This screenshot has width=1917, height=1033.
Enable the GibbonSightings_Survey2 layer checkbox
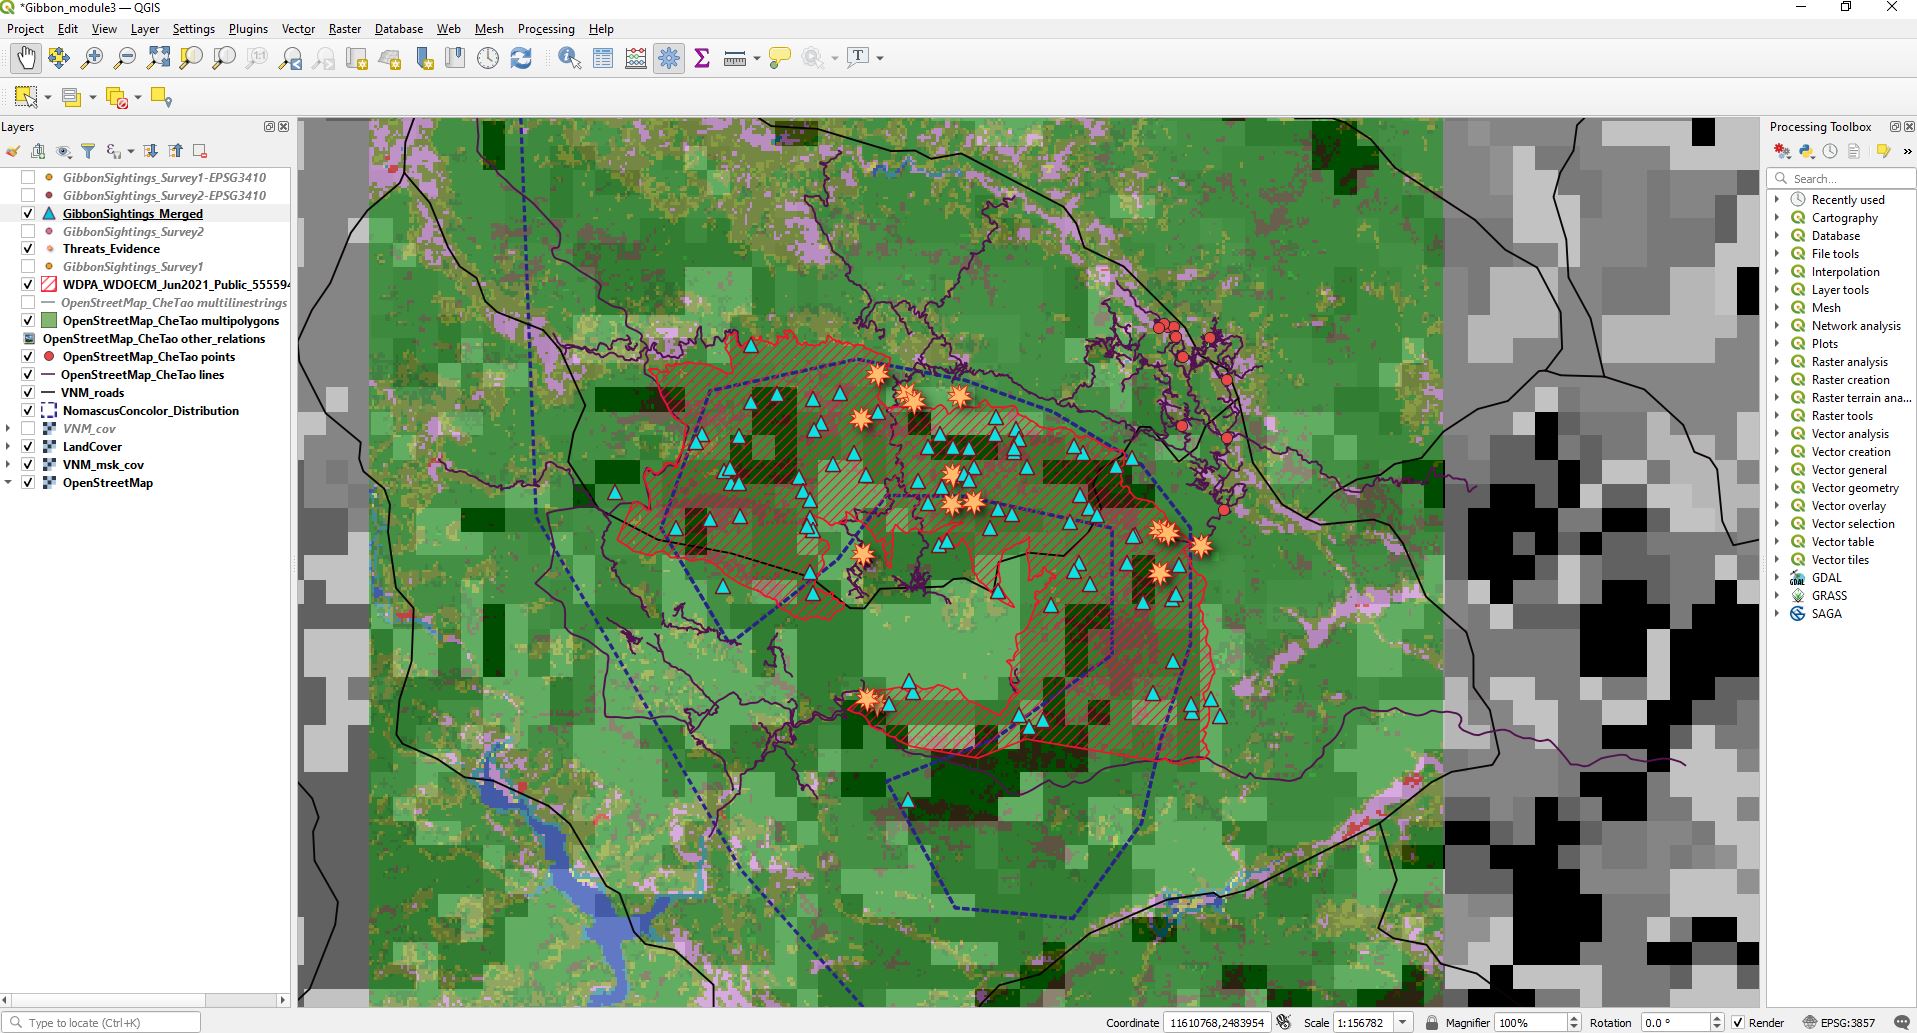point(28,231)
